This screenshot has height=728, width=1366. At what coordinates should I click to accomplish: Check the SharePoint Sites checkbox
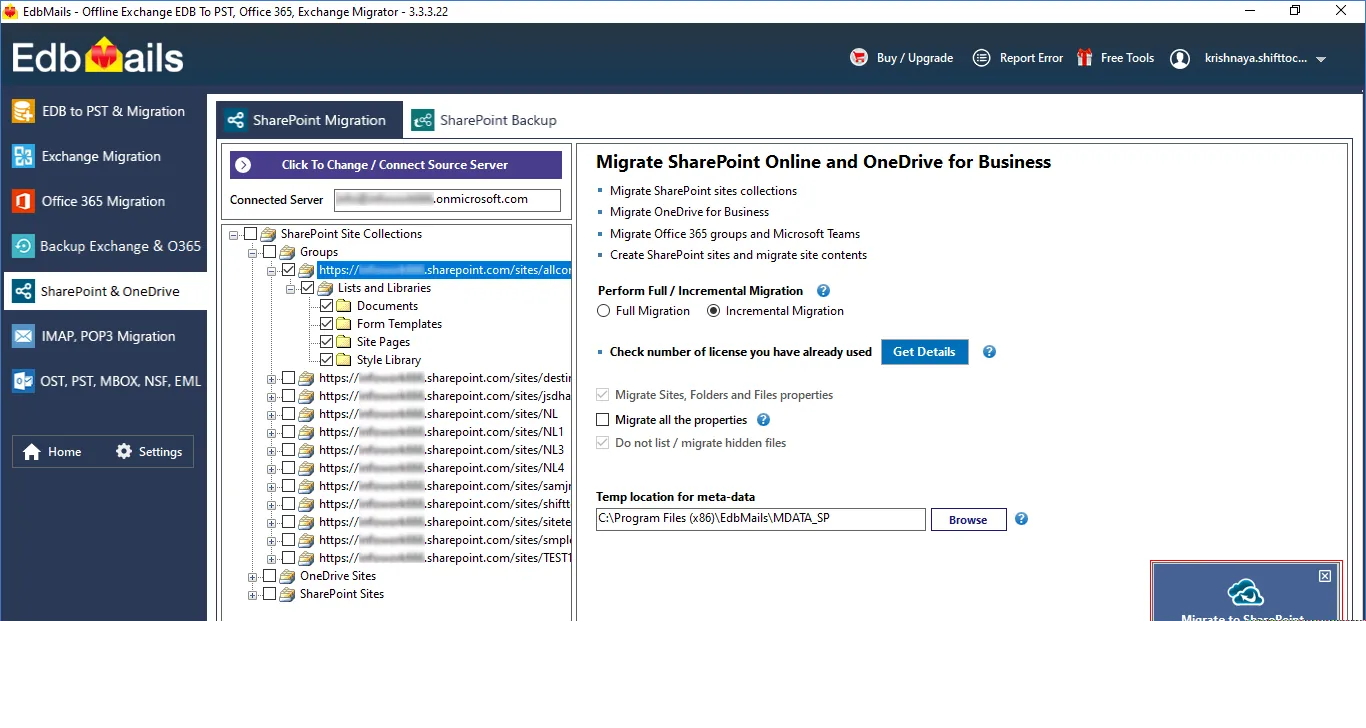point(269,594)
